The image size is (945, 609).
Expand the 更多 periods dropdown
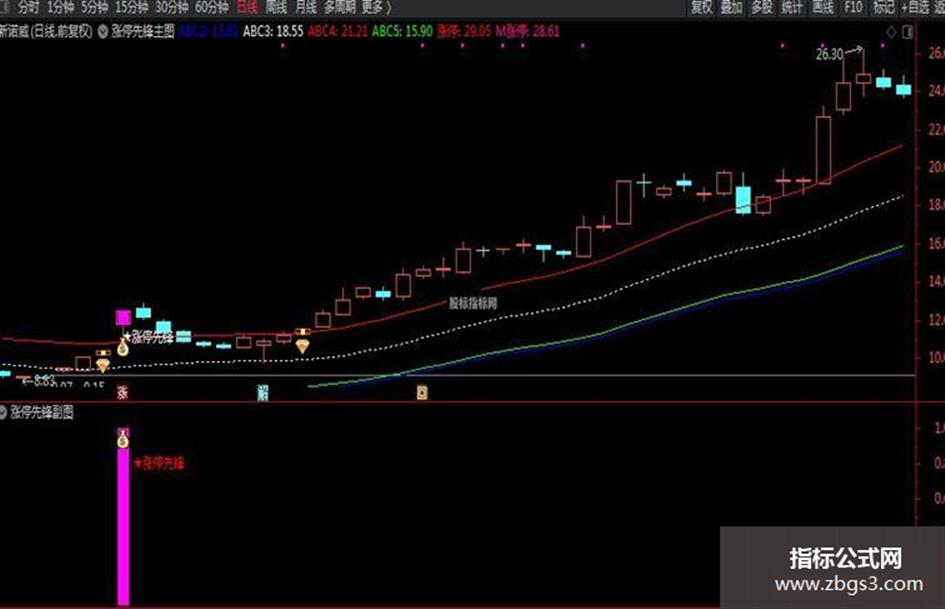(x=376, y=7)
